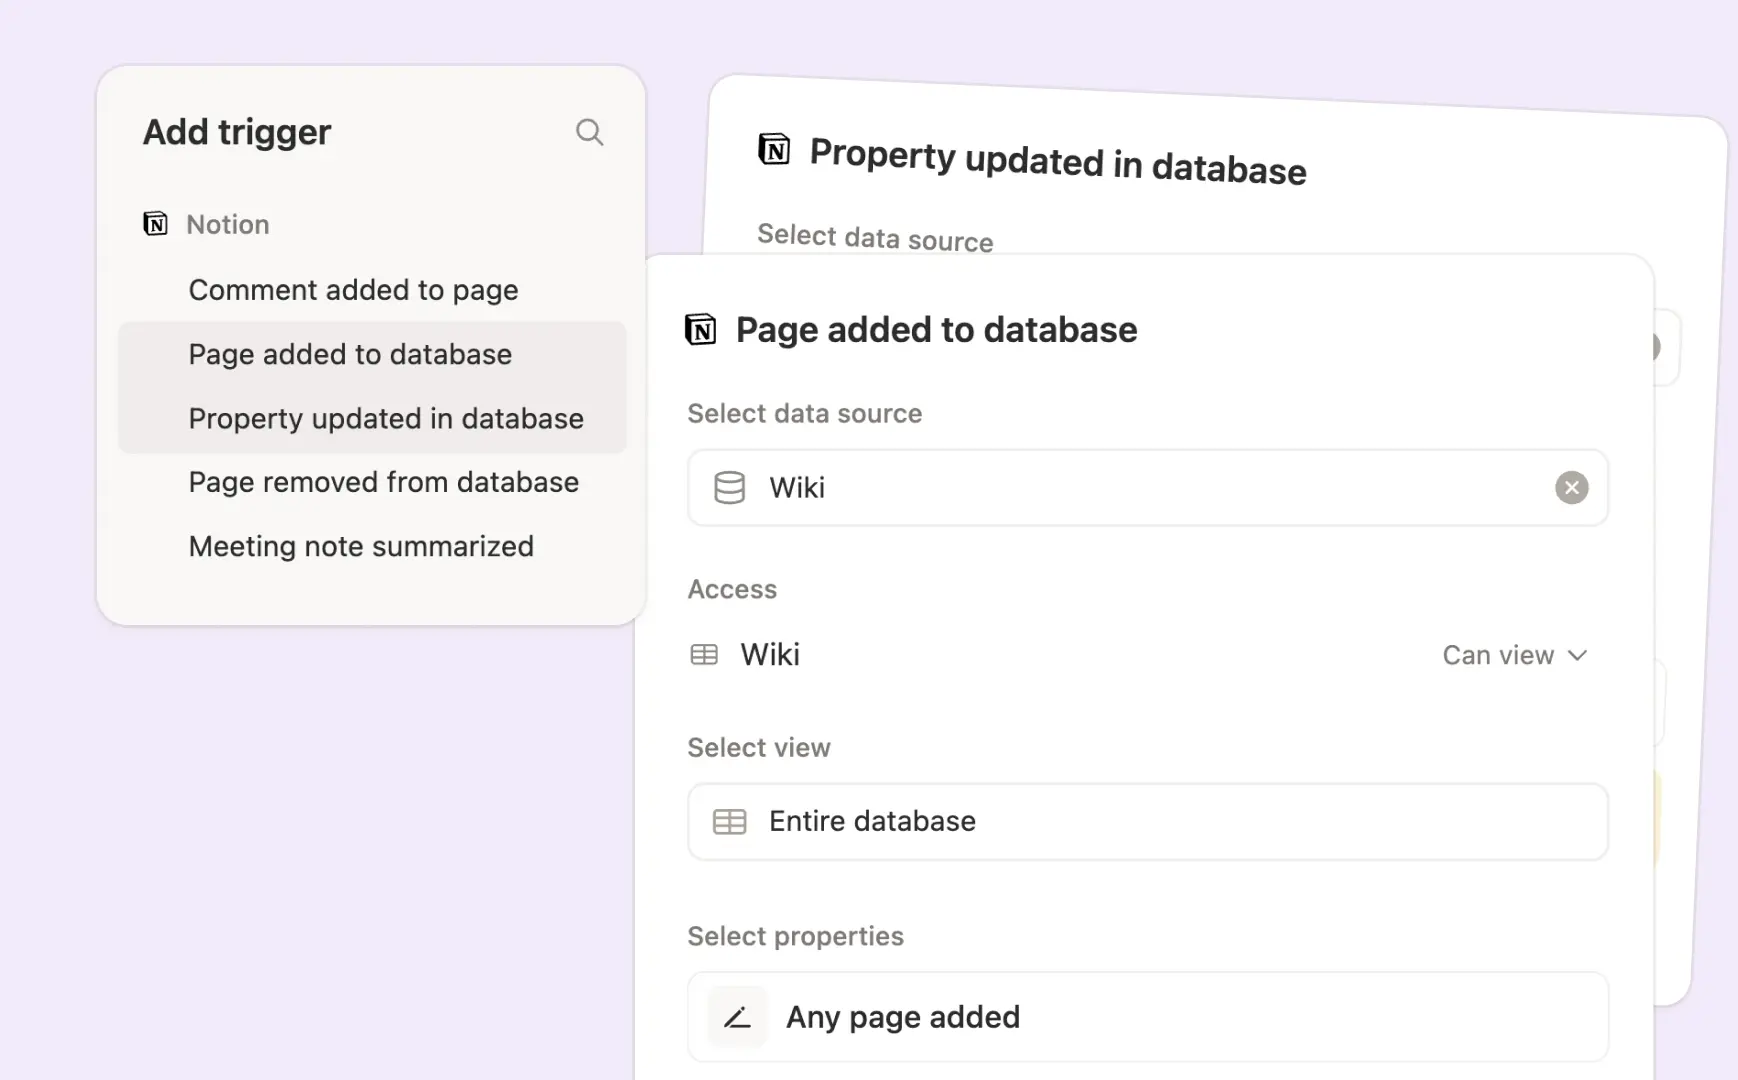1738x1080 pixels.
Task: Open search in Add trigger panel
Action: (589, 132)
